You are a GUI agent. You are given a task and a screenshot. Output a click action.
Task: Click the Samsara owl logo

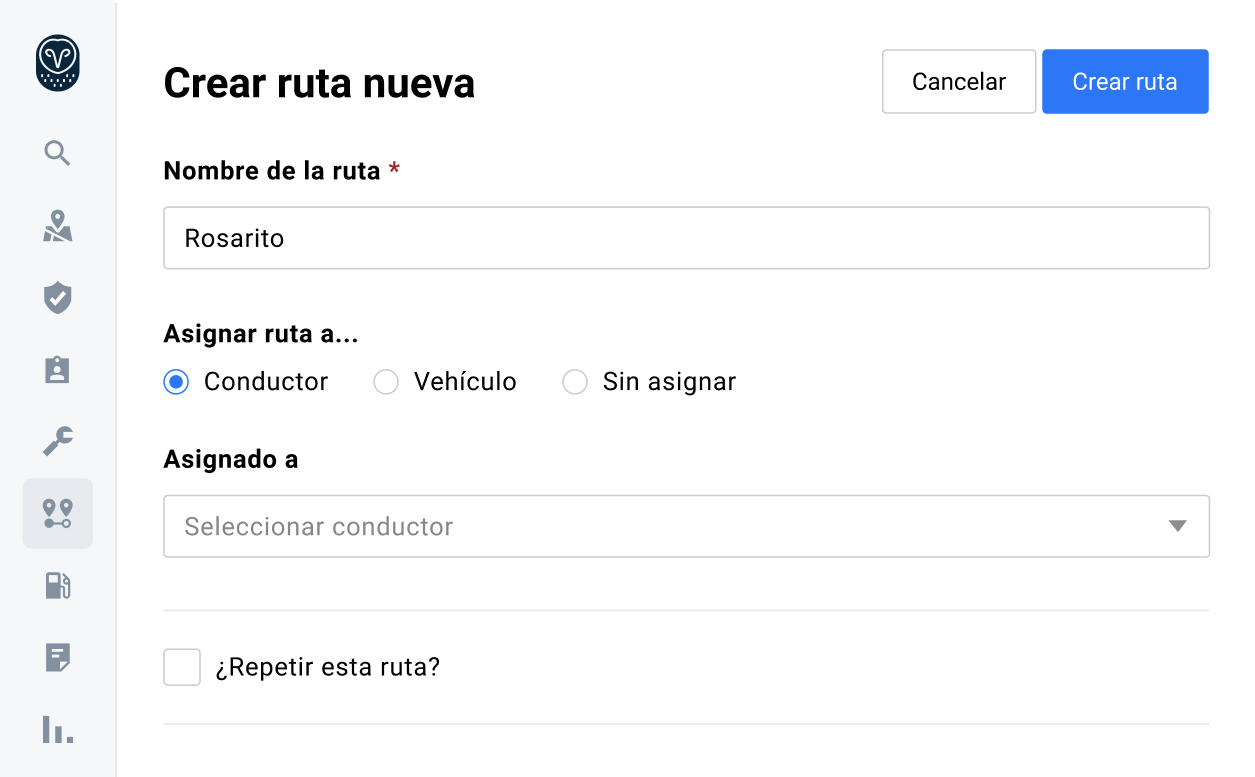pos(57,62)
